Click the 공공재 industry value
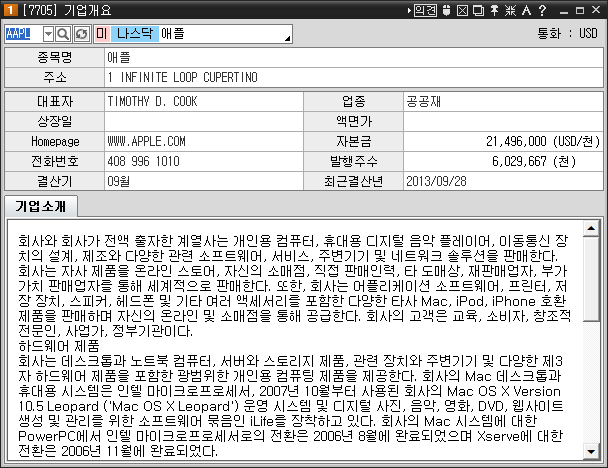608x468 pixels. [423, 102]
